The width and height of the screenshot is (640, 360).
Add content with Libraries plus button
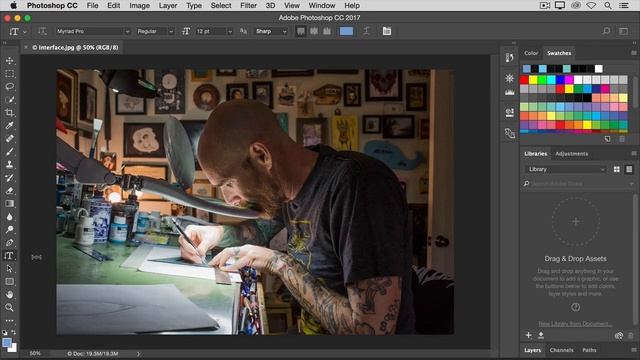coord(529,336)
